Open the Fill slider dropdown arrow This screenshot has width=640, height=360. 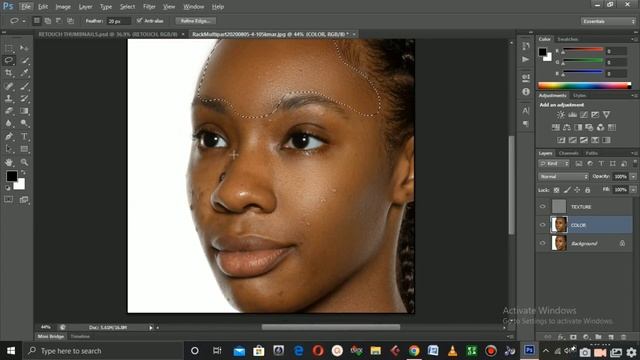[x=633, y=190]
